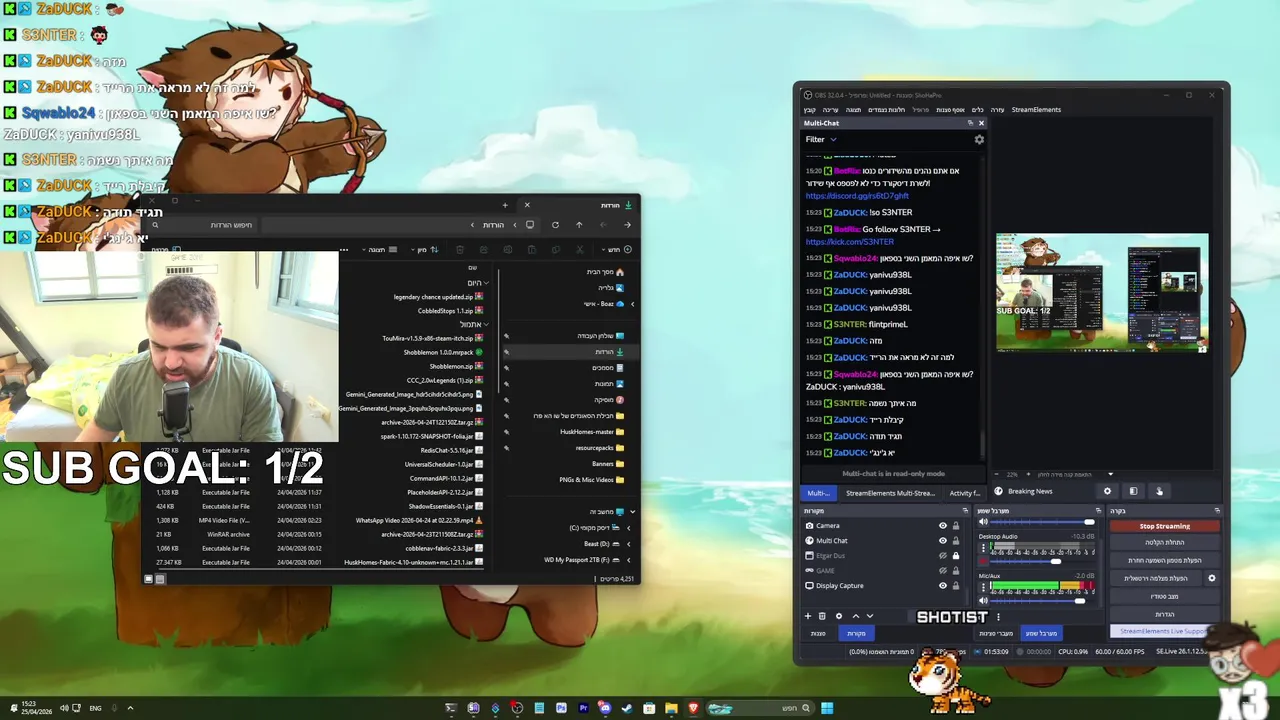The height and width of the screenshot is (720, 1280).
Task: Open Mic/Aux three-dot options
Action: [x=983, y=586]
